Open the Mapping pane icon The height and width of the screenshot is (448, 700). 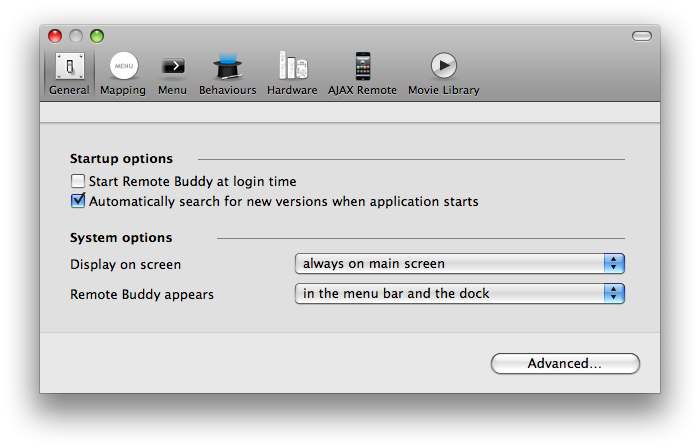point(123,67)
